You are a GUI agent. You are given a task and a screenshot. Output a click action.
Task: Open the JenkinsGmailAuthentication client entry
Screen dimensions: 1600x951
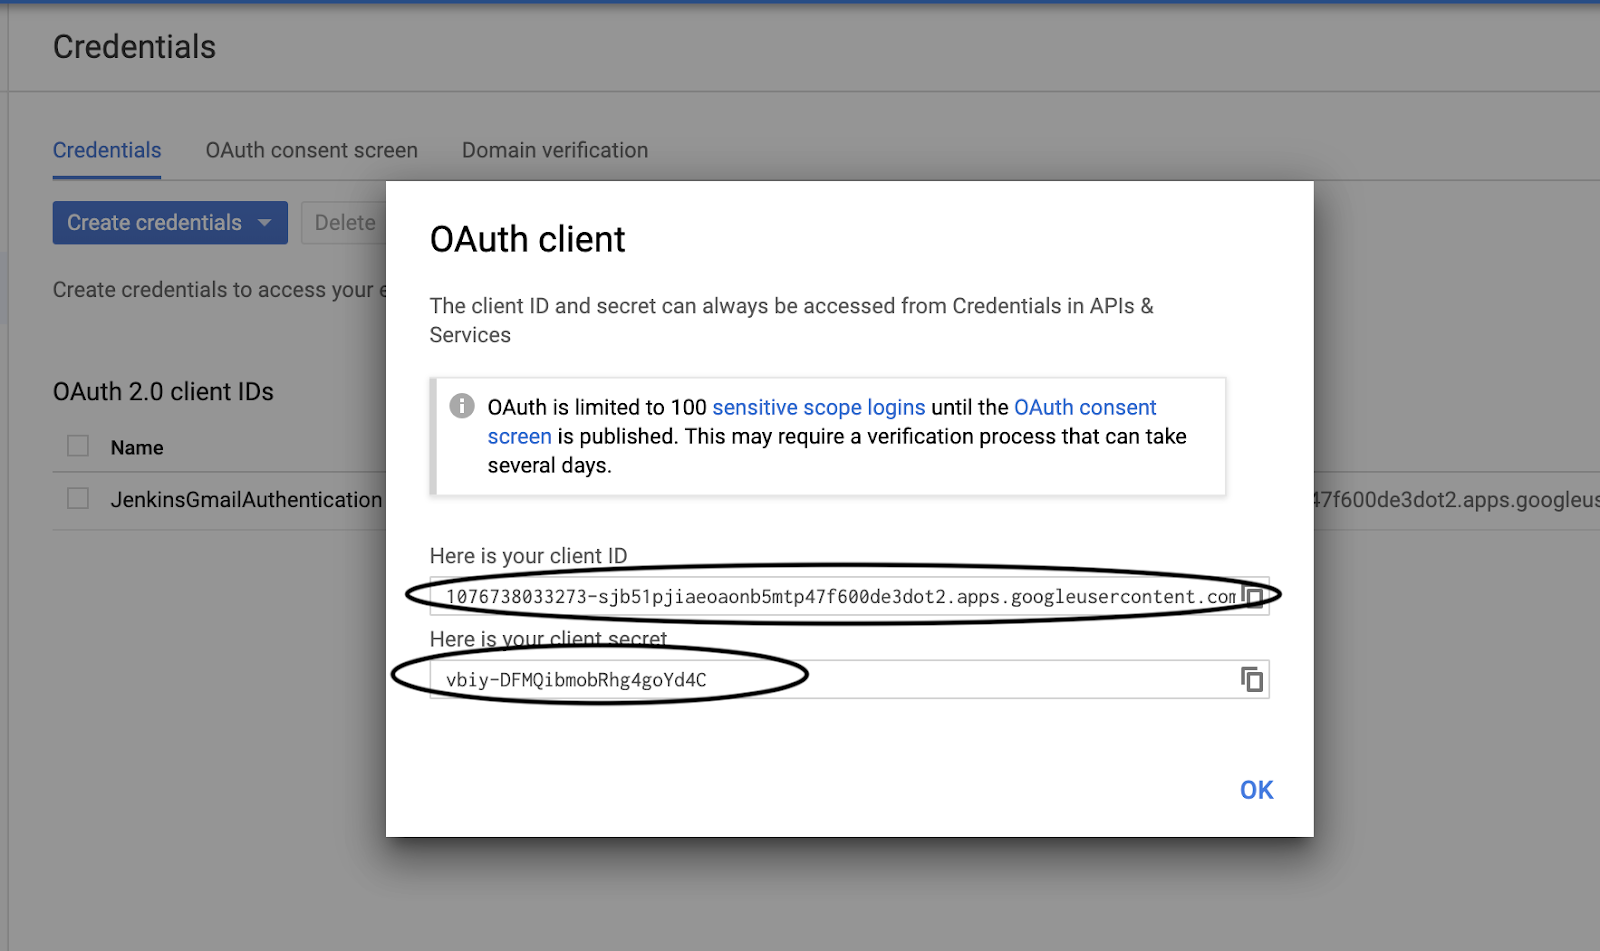click(246, 499)
